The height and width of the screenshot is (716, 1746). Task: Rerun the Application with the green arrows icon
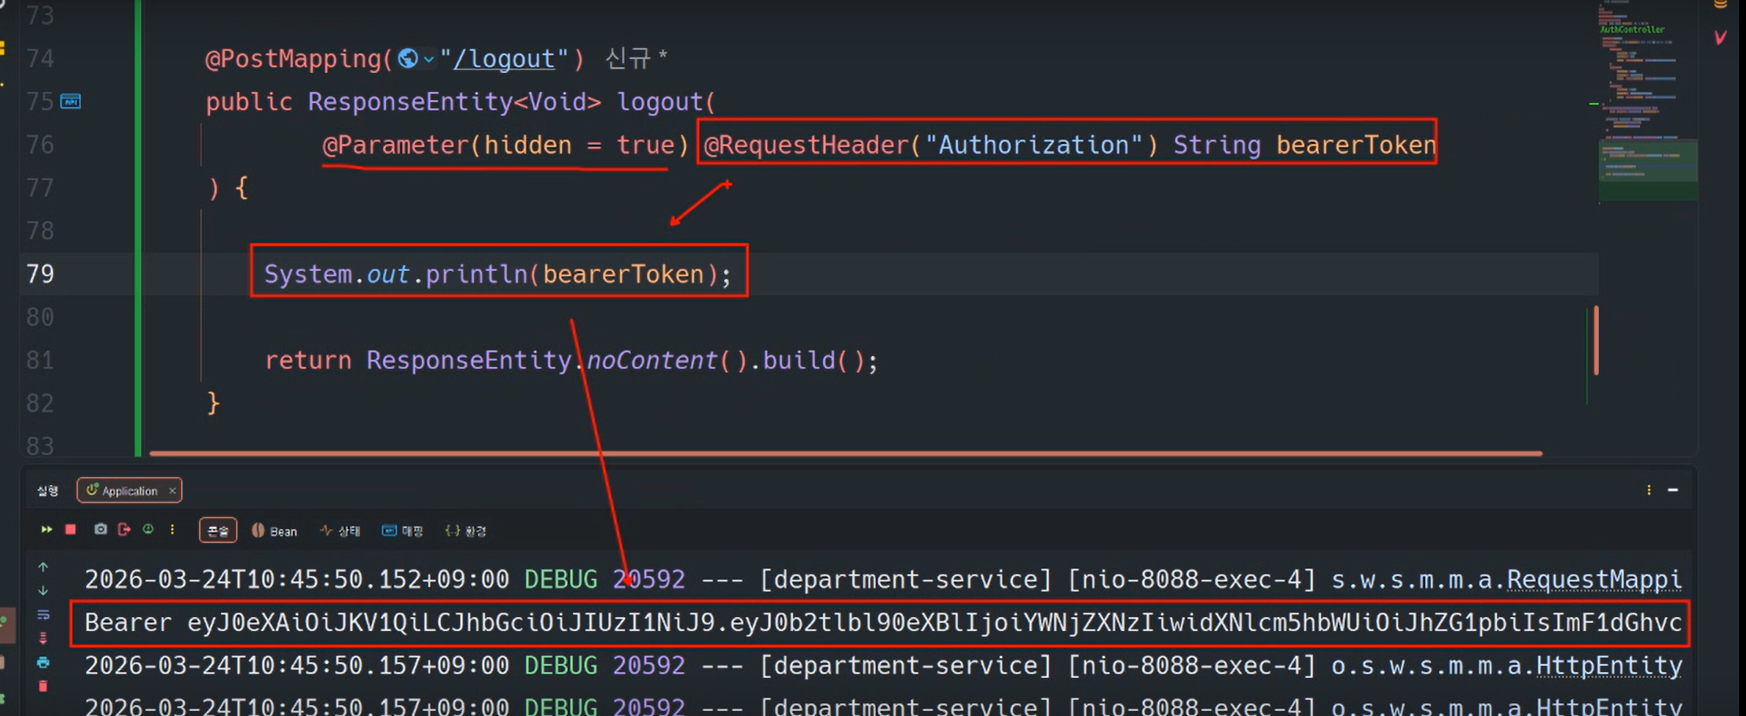click(x=46, y=530)
